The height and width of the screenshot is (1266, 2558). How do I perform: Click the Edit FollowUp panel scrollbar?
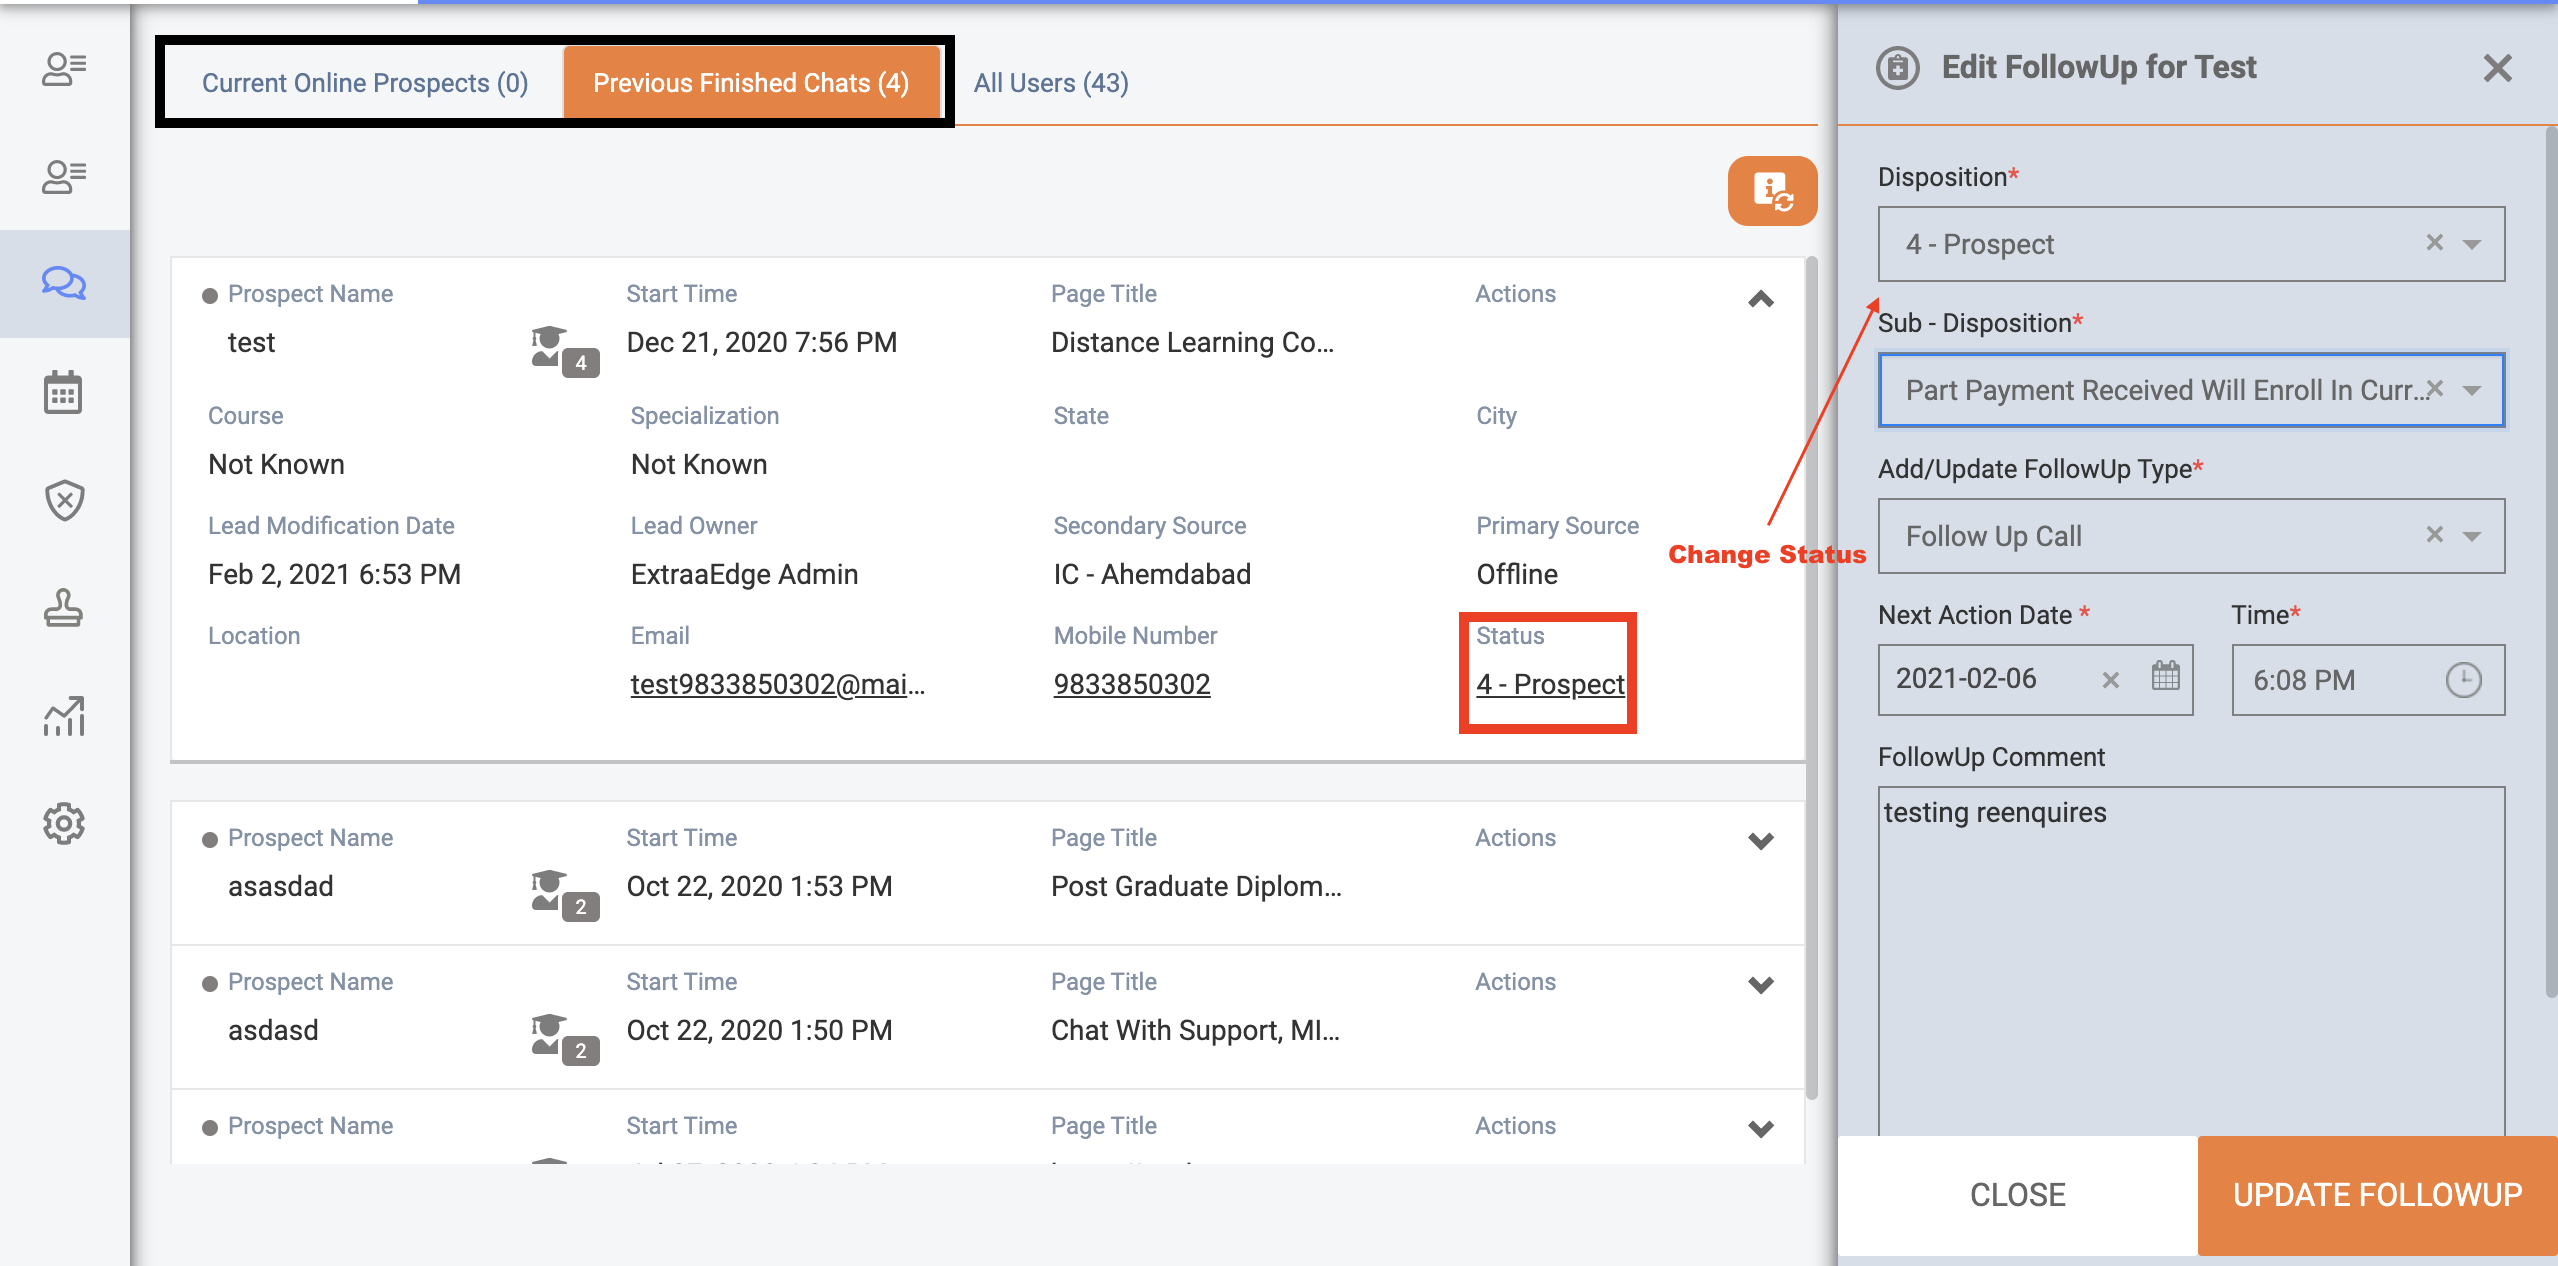pyautogui.click(x=2551, y=560)
